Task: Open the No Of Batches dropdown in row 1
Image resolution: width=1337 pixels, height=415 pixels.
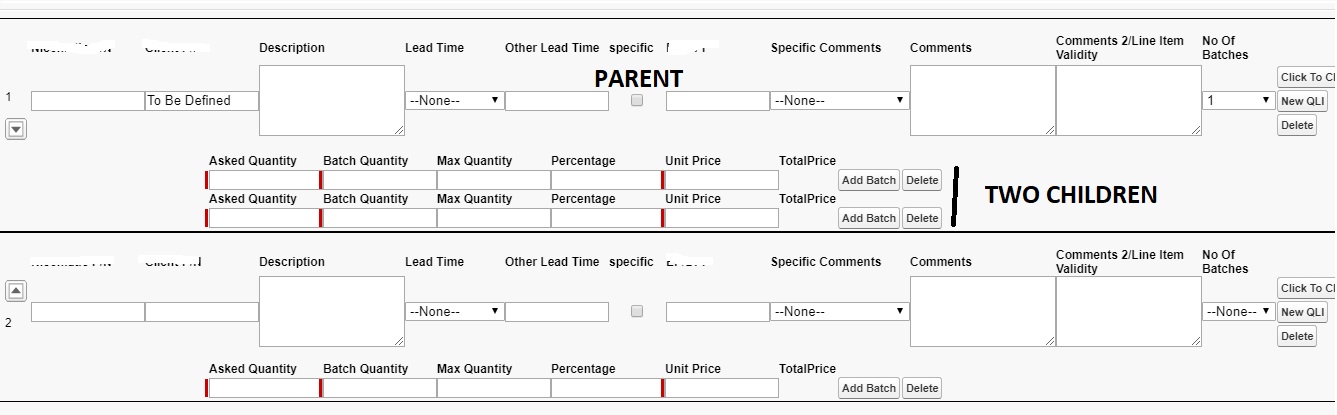Action: click(1238, 101)
